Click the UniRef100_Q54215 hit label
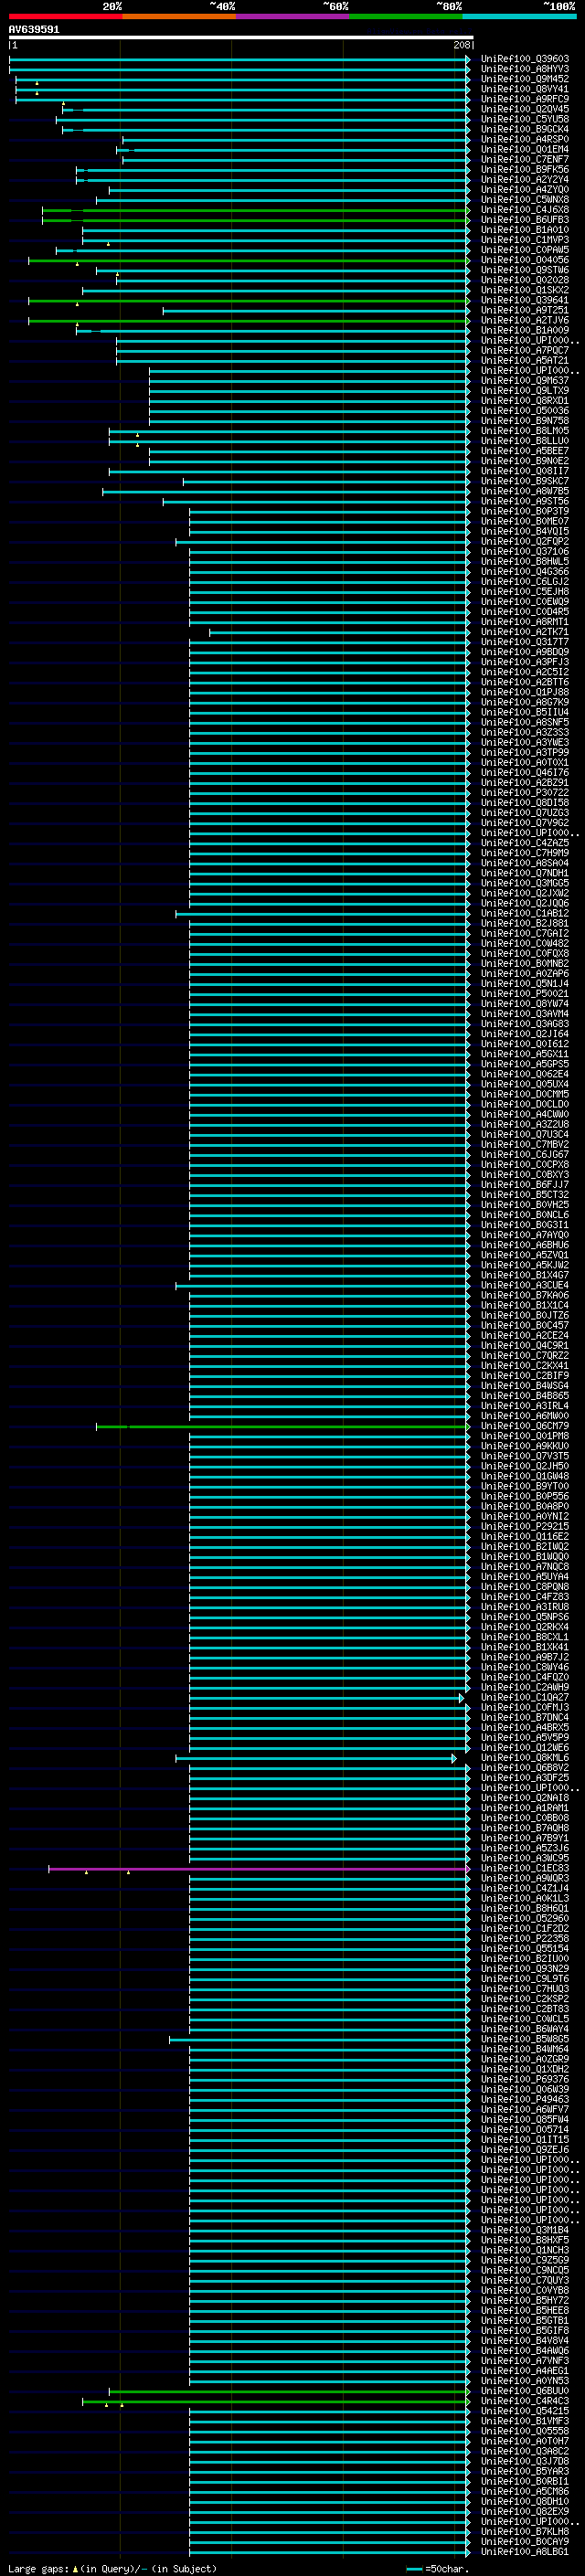585x2576 pixels. [x=525, y=2411]
